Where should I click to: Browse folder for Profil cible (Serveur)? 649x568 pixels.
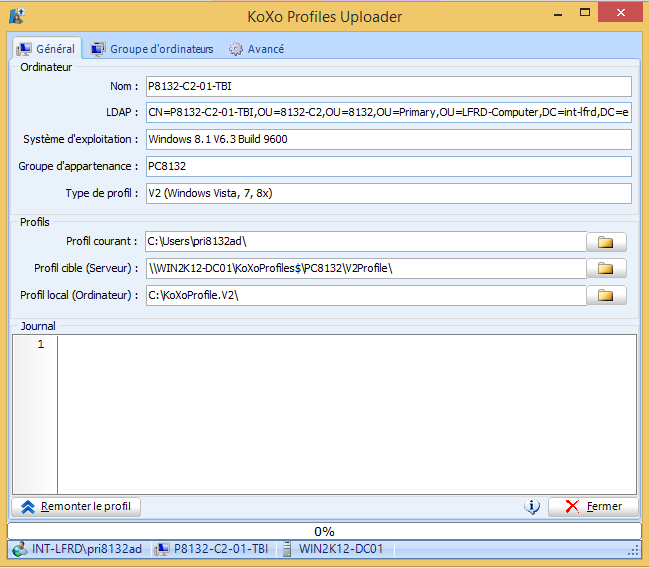click(x=606, y=269)
